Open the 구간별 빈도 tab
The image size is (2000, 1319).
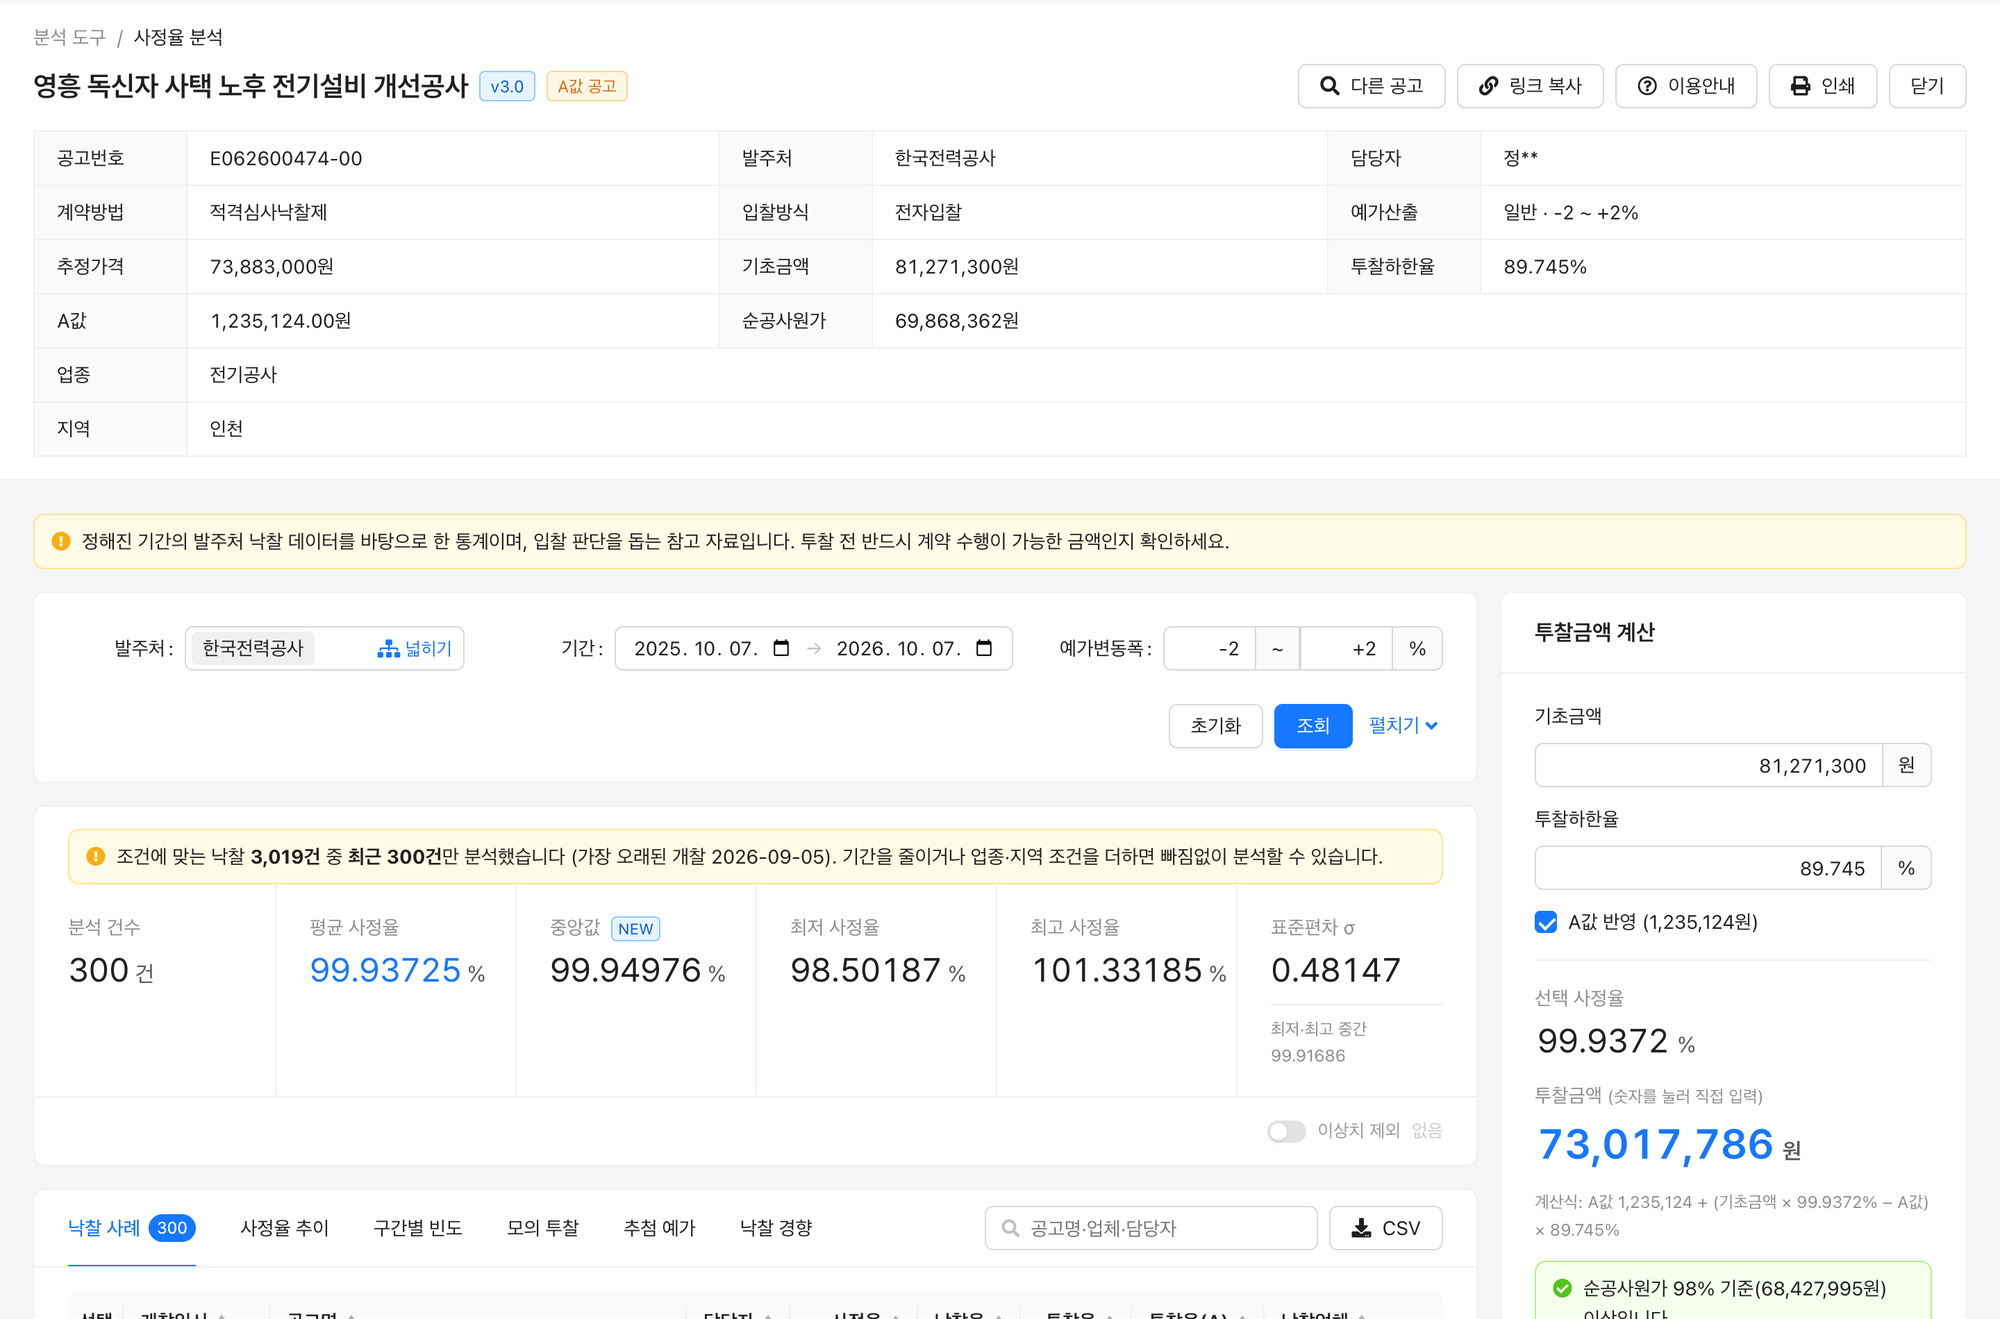point(418,1228)
